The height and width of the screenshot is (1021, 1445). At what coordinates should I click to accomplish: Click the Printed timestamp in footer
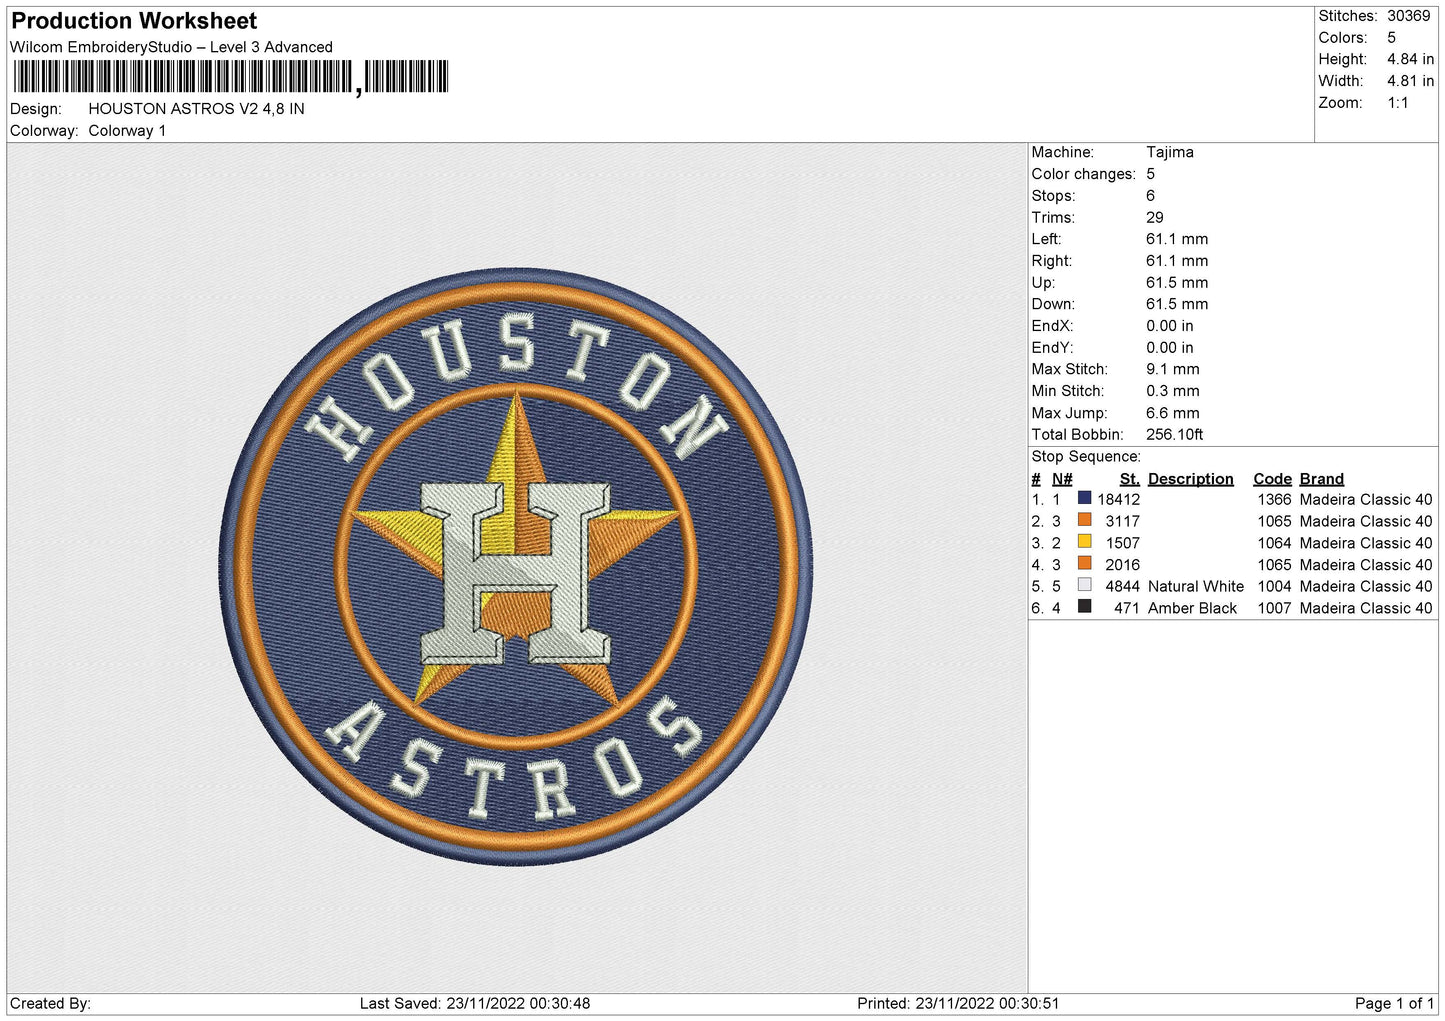958,1004
